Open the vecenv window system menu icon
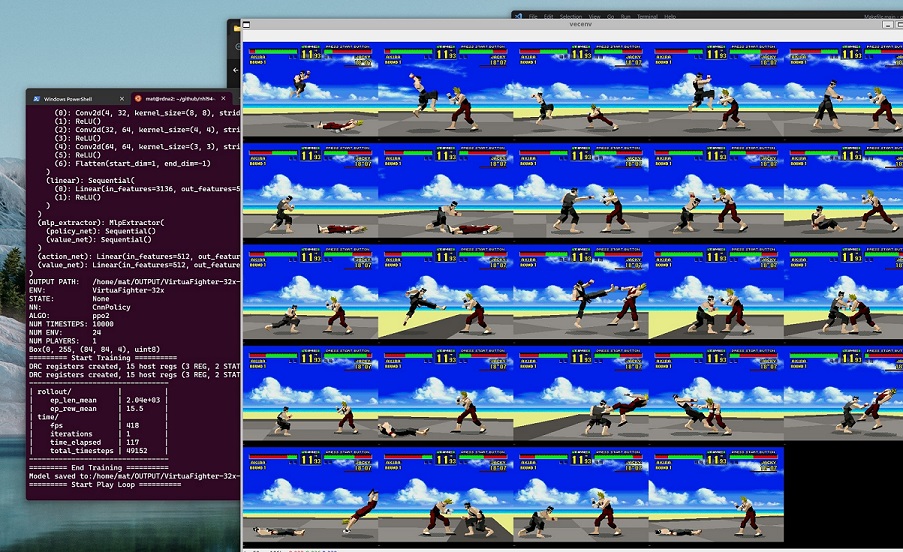The image size is (903, 552). click(246, 25)
